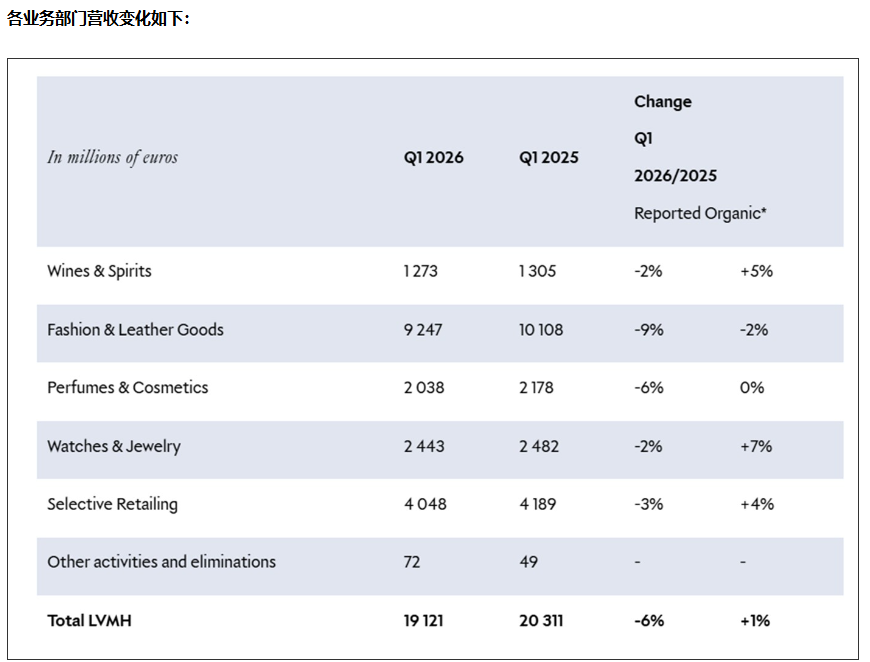Image resolution: width=870 pixels, height=662 pixels.
Task: Select the Wines & Spirits row label
Action: click(x=99, y=271)
